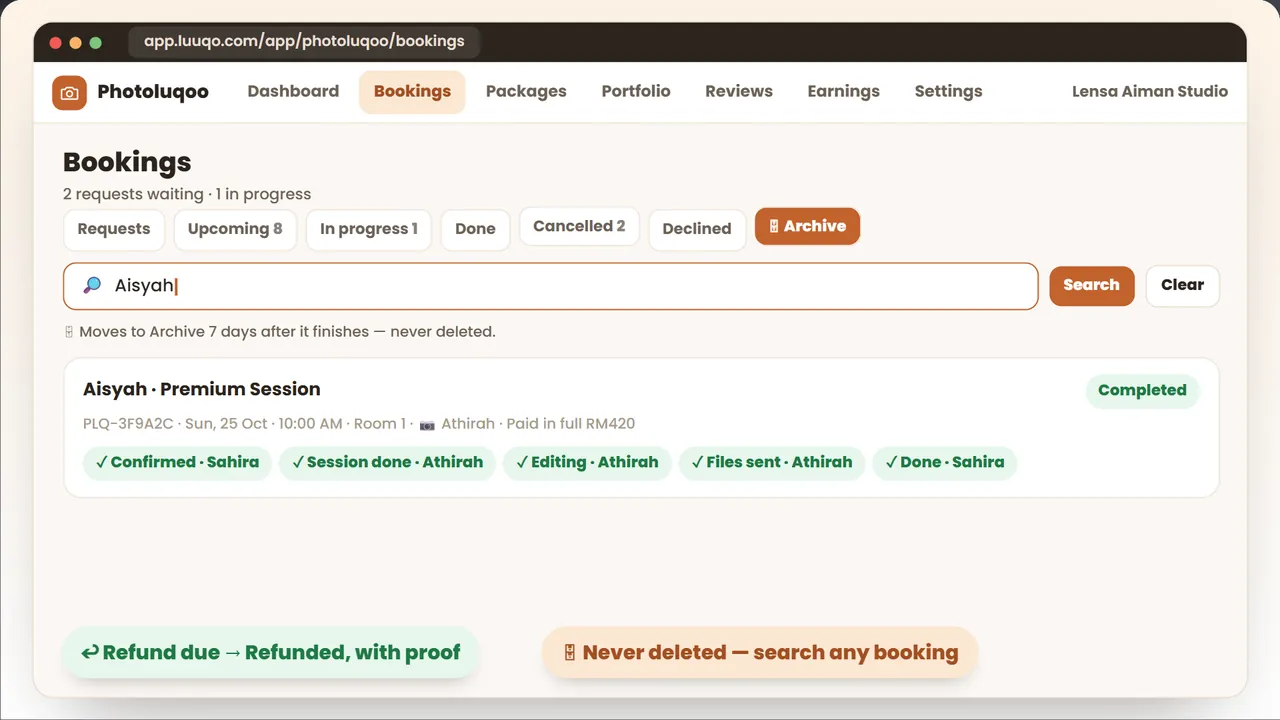Go to the Packages page
1280x720 pixels.
point(526,91)
